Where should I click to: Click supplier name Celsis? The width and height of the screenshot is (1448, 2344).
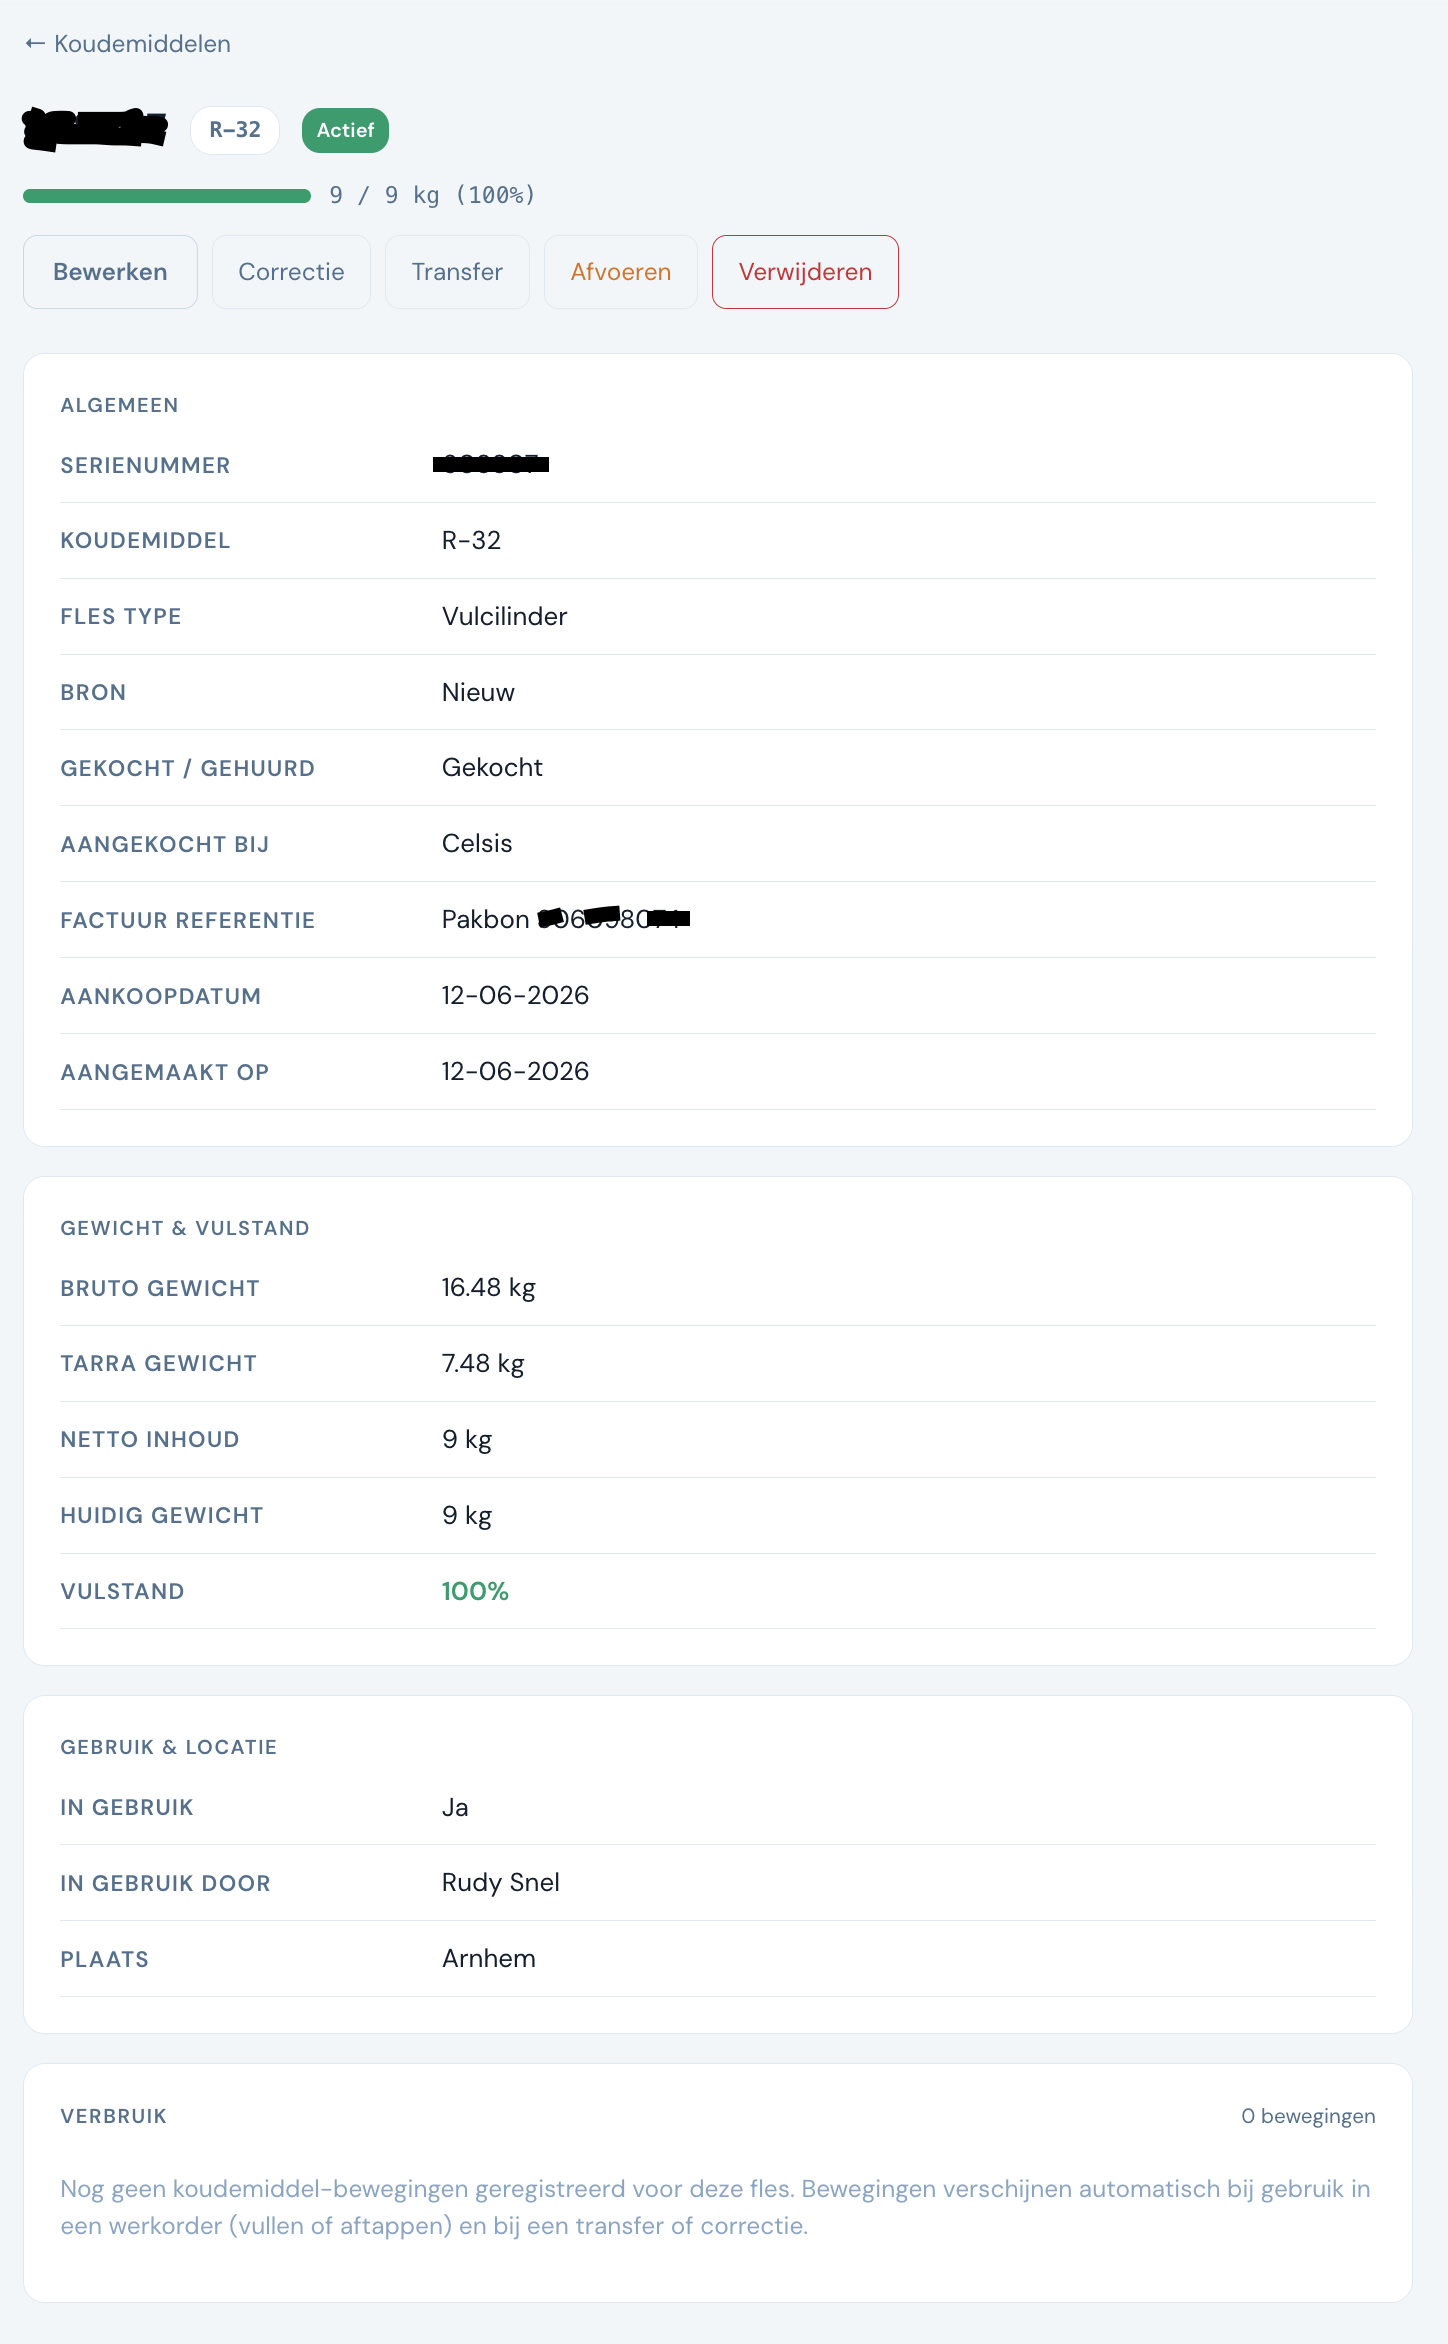(477, 844)
